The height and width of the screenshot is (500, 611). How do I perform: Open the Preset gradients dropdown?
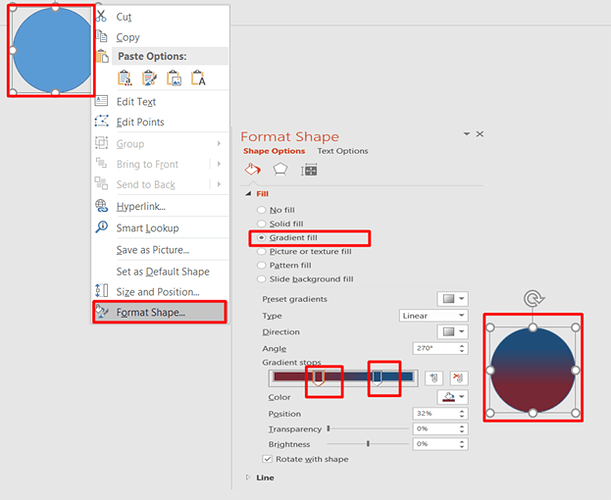pos(452,299)
